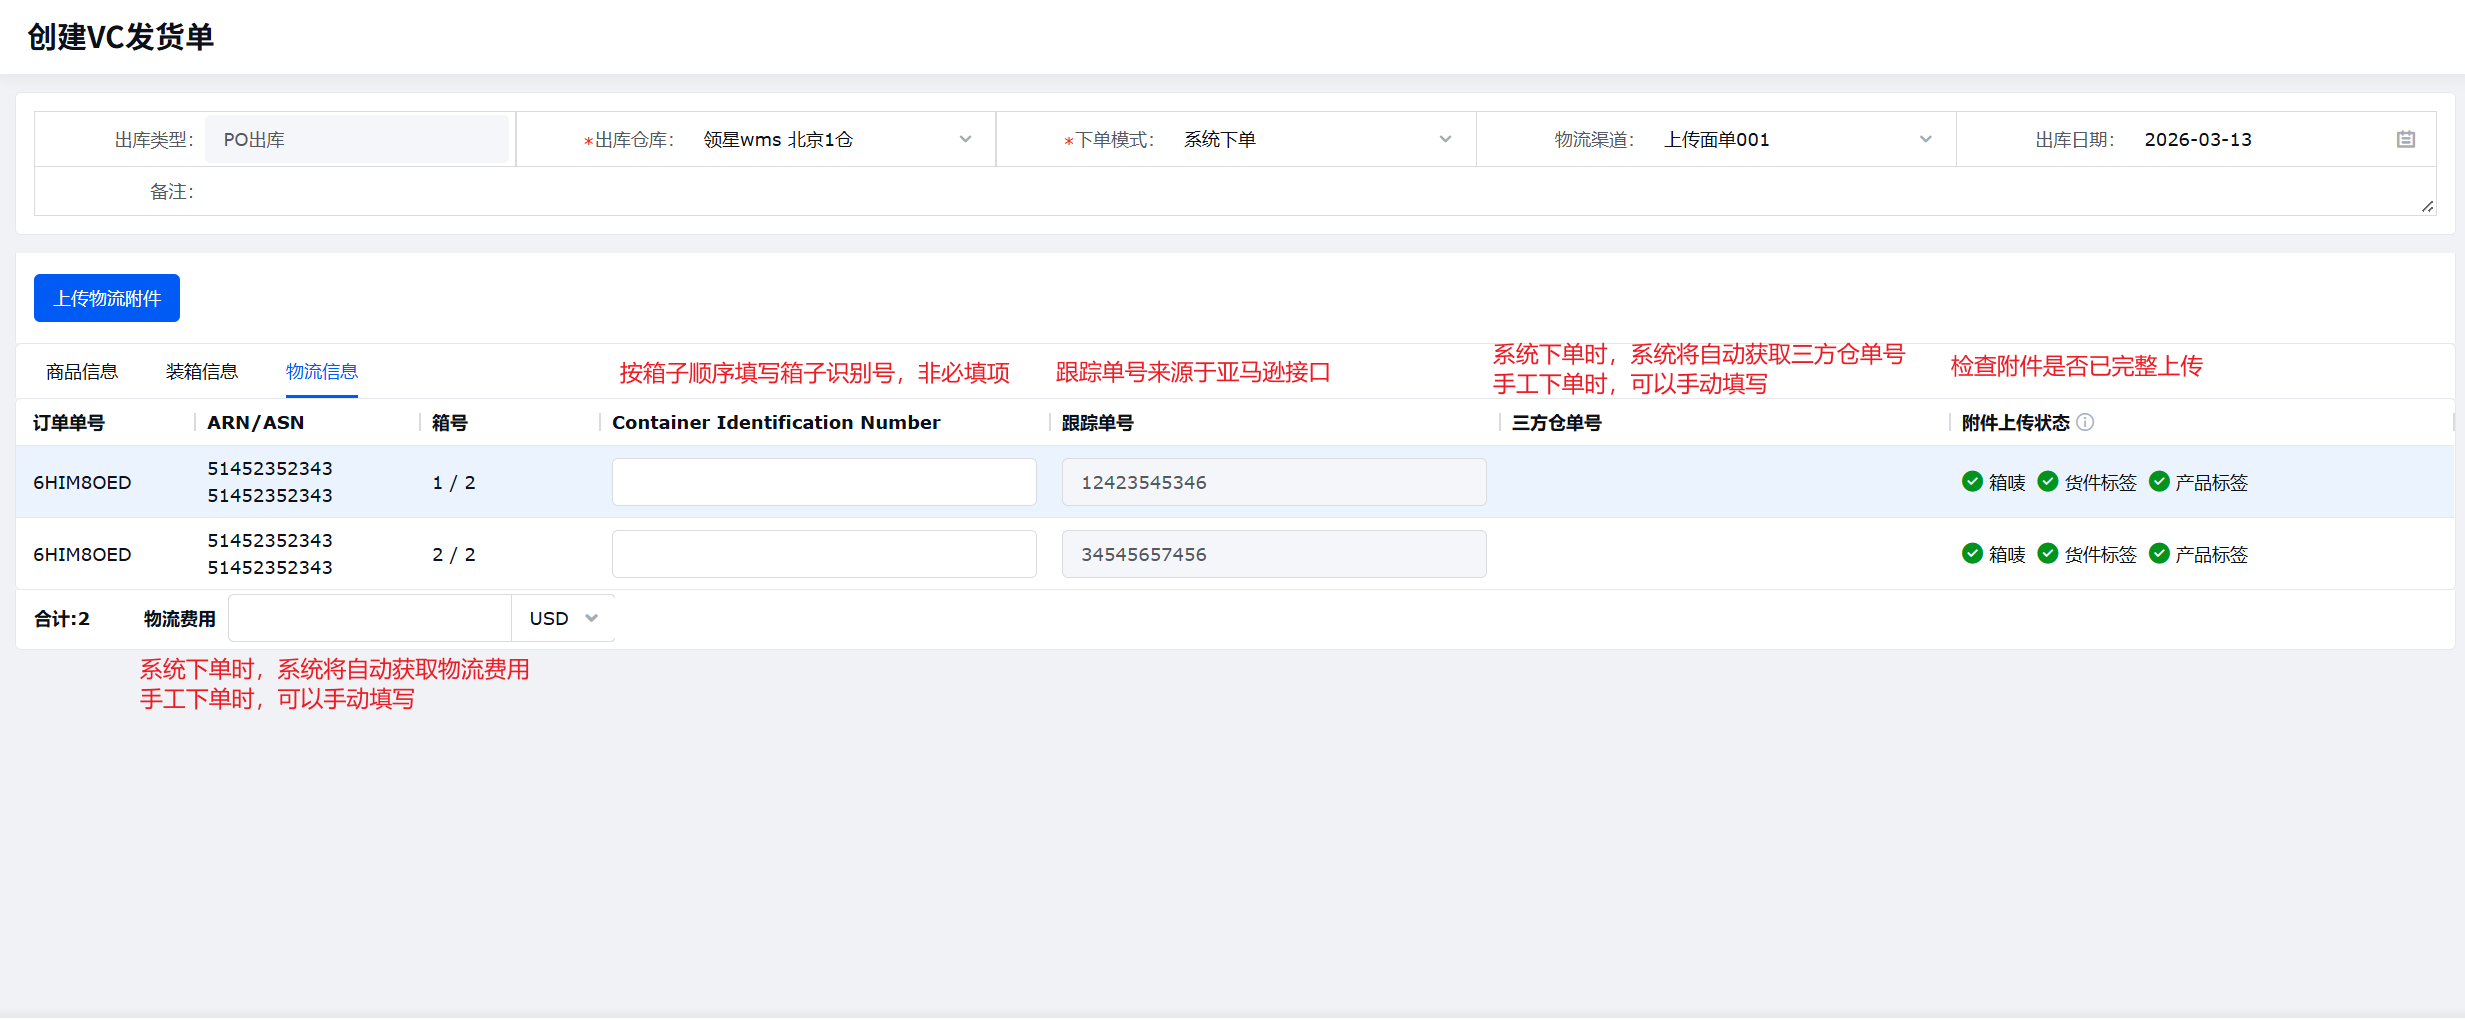Click the info icon beside 附件上传状态
The height and width of the screenshot is (1020, 2465).
coord(2085,423)
